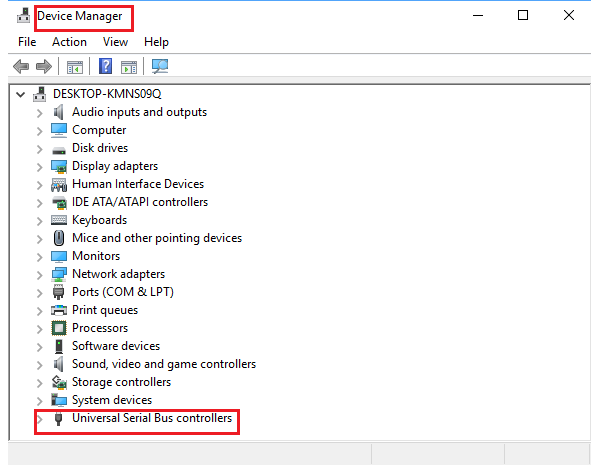This screenshot has width=600, height=465.
Task: Collapse the DESKTOP-KMNS09Q root node
Action: click(21, 94)
